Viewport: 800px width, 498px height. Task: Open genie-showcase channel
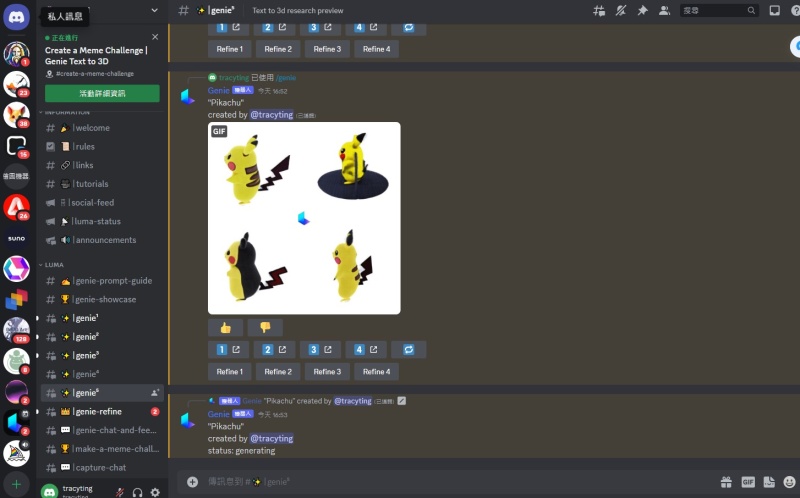[102, 300]
